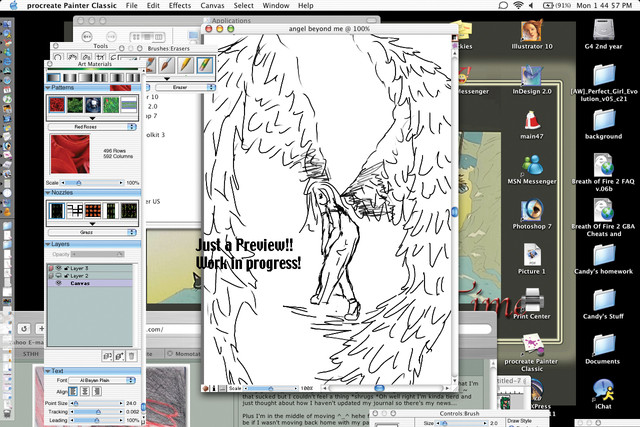Toggle visibility of Layer 2
This screenshot has width=640, height=427.
click(57, 276)
